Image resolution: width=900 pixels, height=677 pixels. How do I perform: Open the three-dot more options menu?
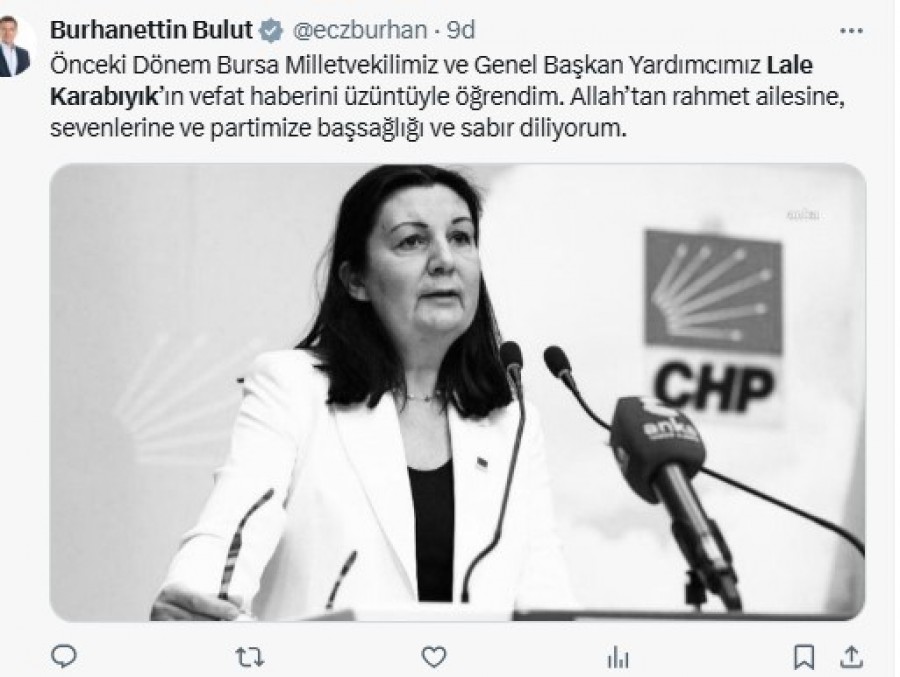click(x=851, y=31)
